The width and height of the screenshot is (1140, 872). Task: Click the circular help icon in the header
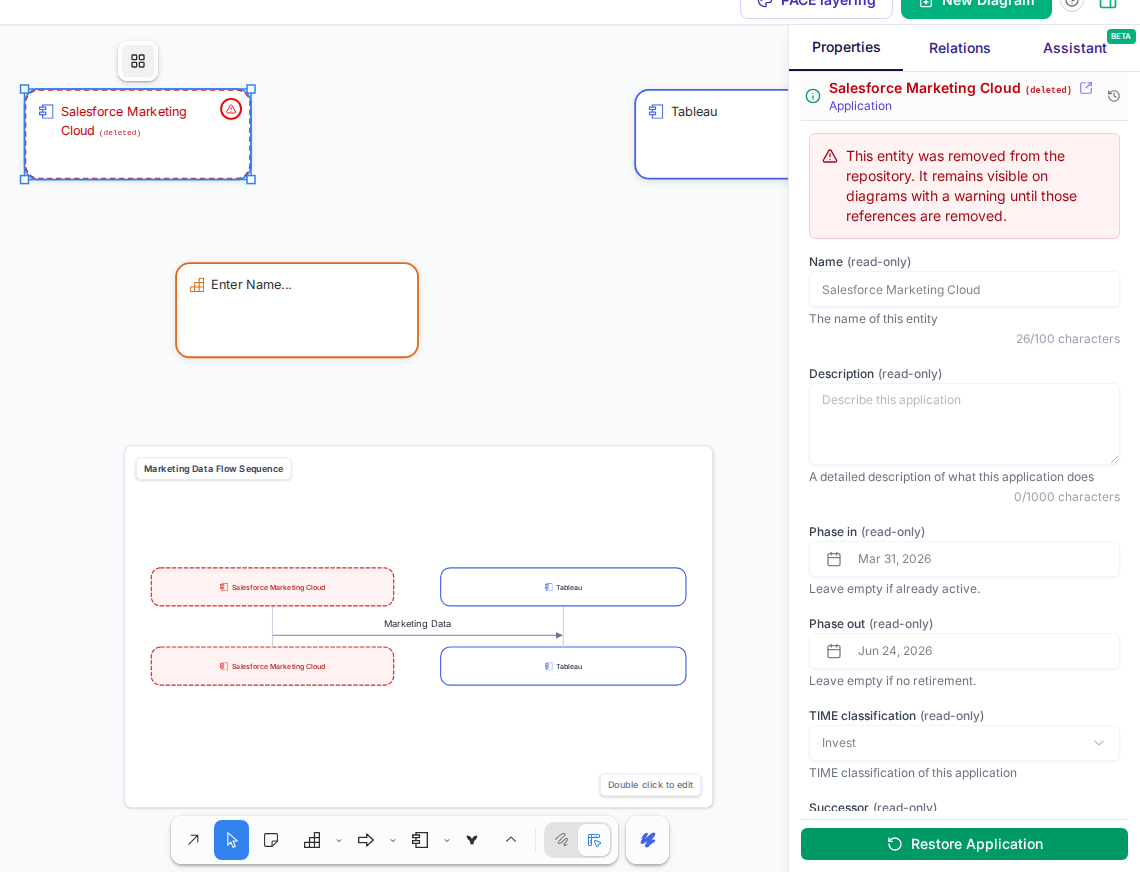pos(1072,3)
